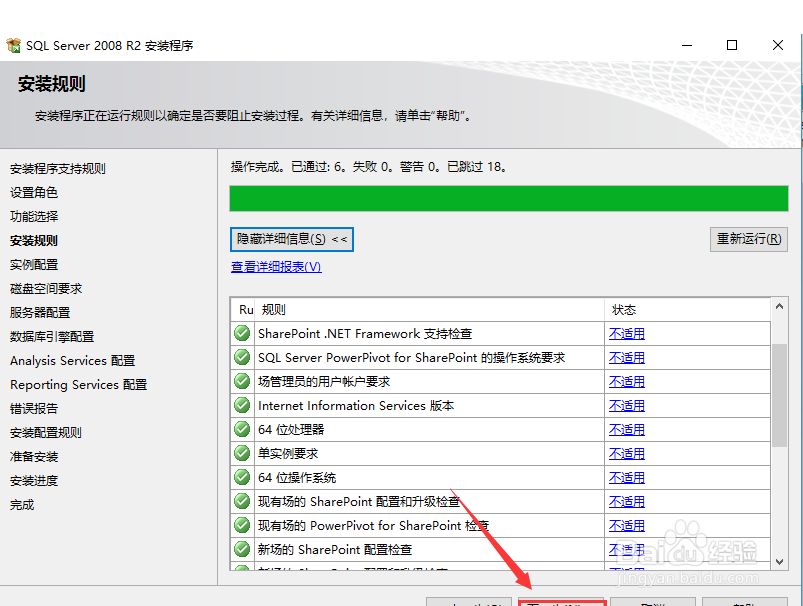The height and width of the screenshot is (606, 803).
Task: Select 错误报告 step in sidebar
Action: 34,409
